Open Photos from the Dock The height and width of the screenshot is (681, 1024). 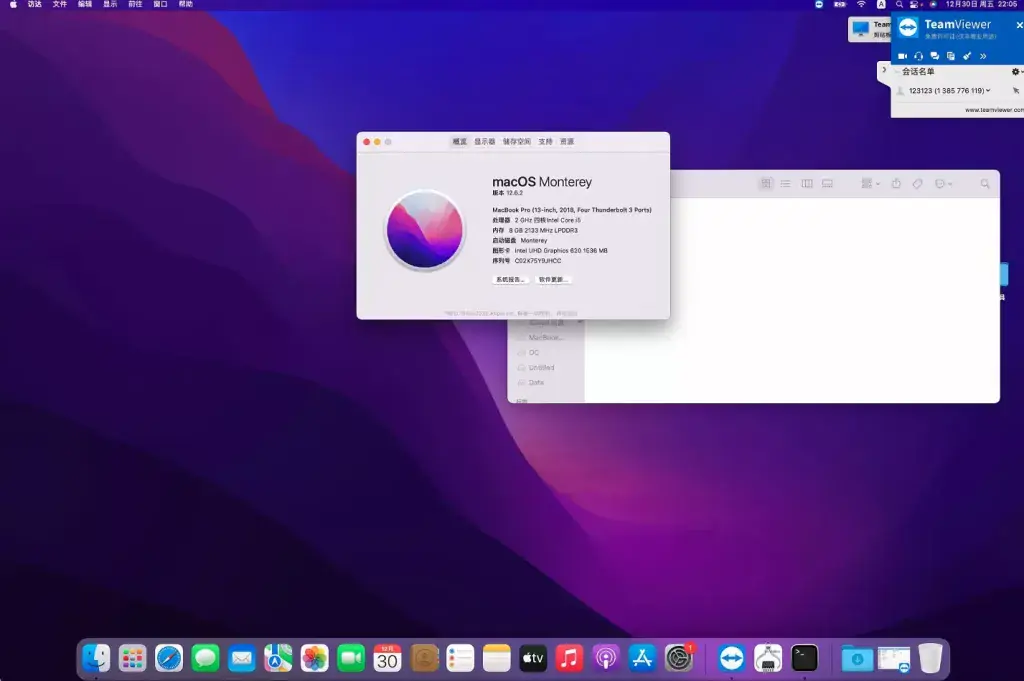pyautogui.click(x=314, y=658)
